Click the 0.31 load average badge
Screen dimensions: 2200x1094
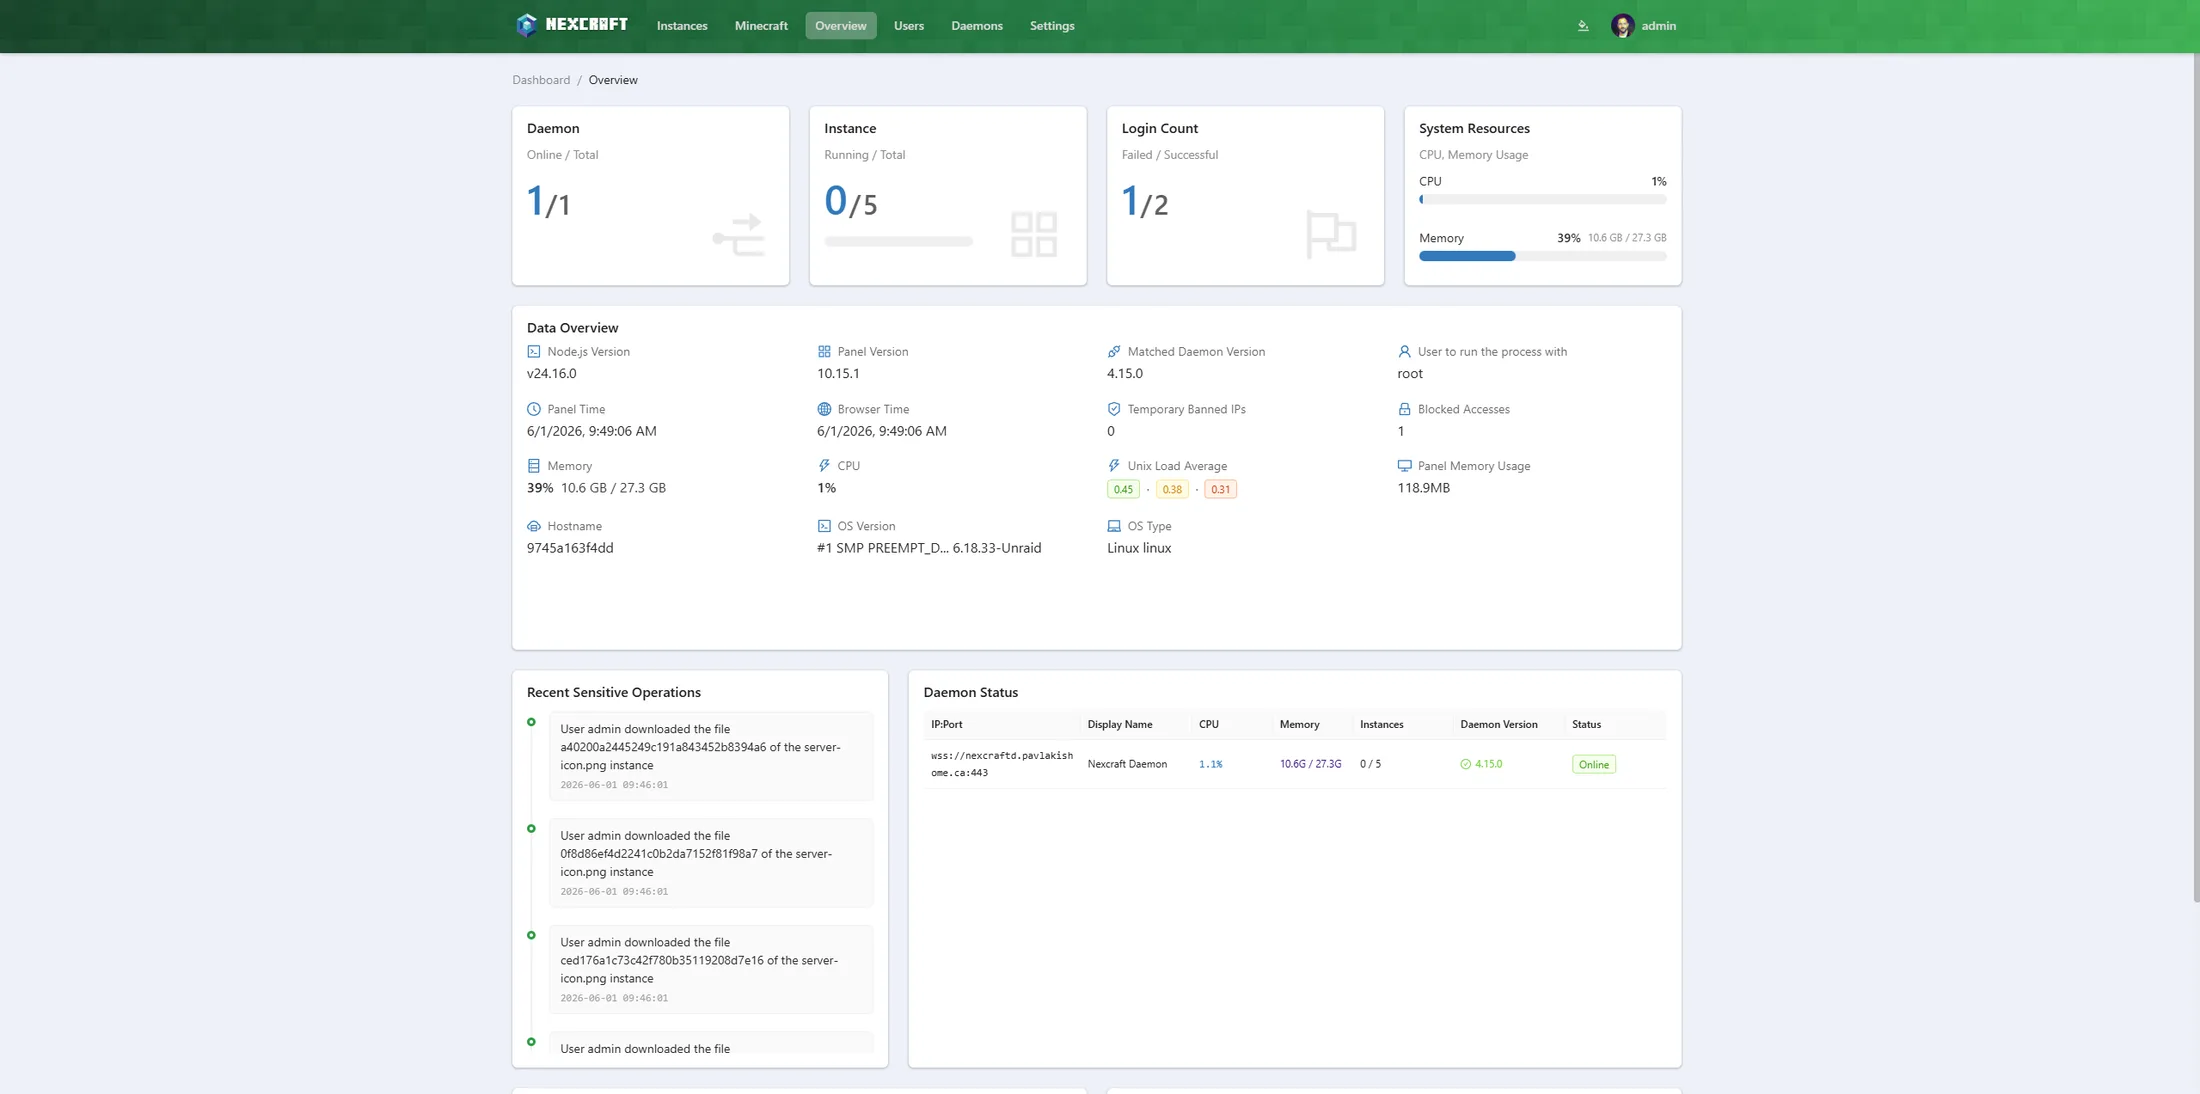(1221, 490)
